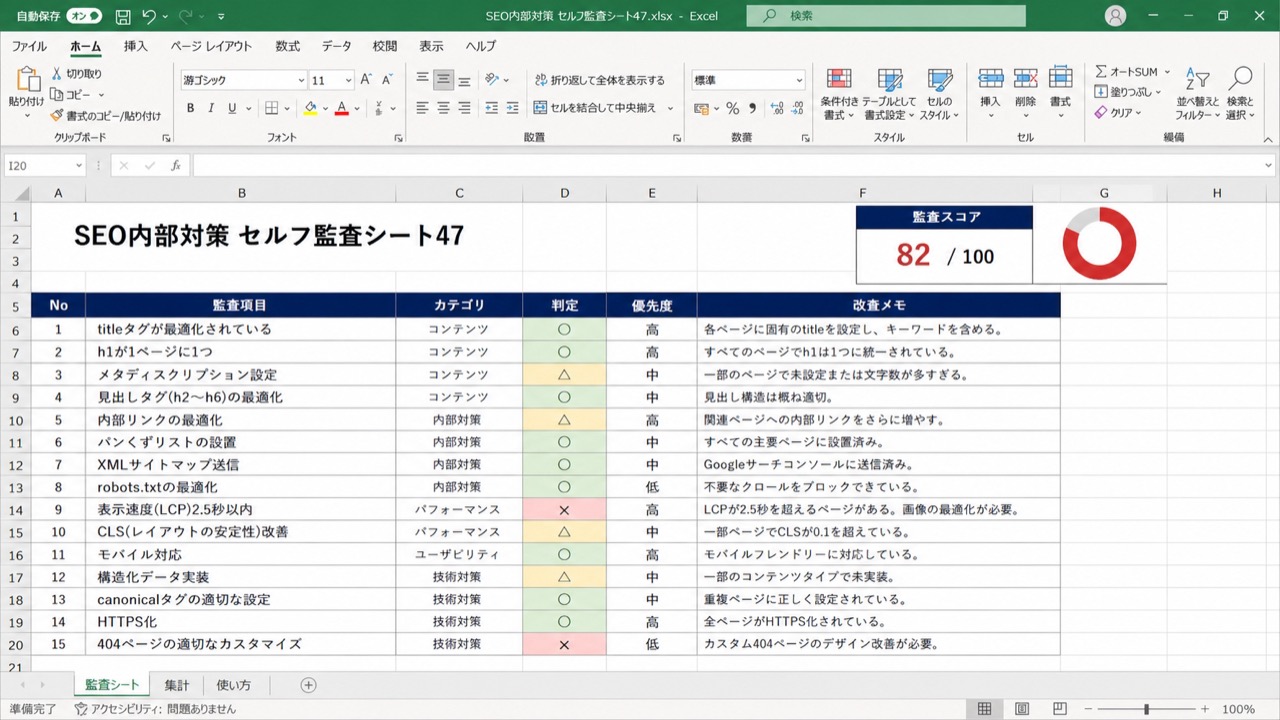Click the search box (検索)
Screen dimensions: 1280x720
click(886, 16)
